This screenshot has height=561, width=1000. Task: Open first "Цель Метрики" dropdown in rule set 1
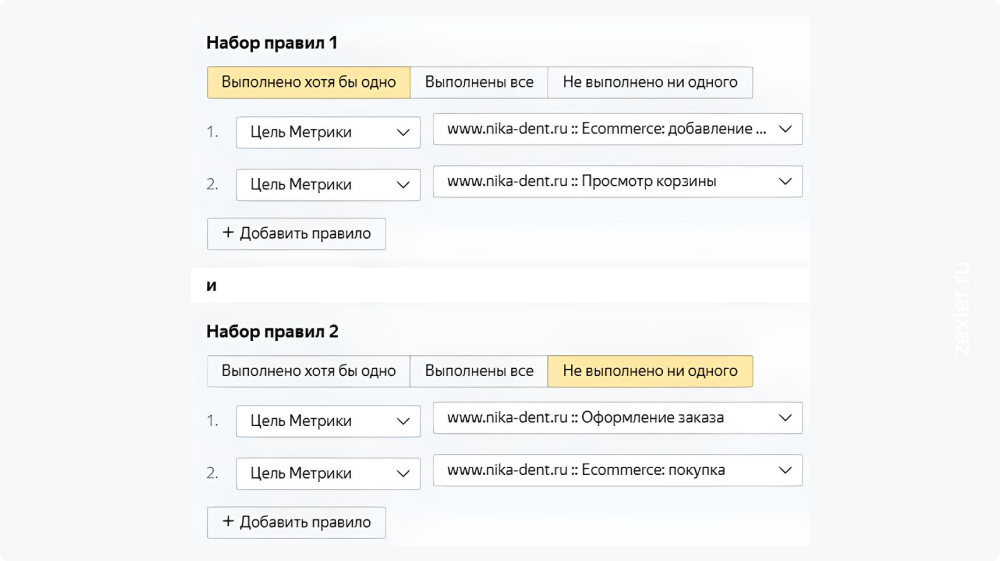(328, 132)
